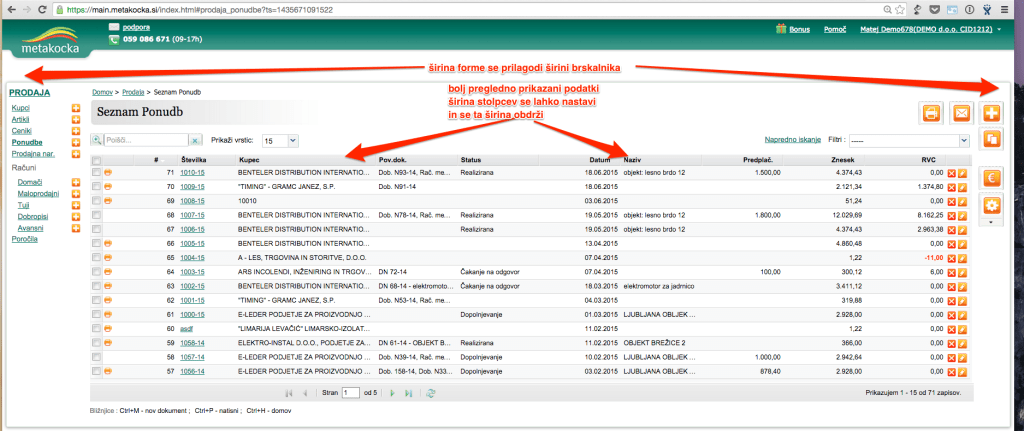This screenshot has height=431, width=1024.
Task: Click the magnifier search icon
Action: click(97, 140)
